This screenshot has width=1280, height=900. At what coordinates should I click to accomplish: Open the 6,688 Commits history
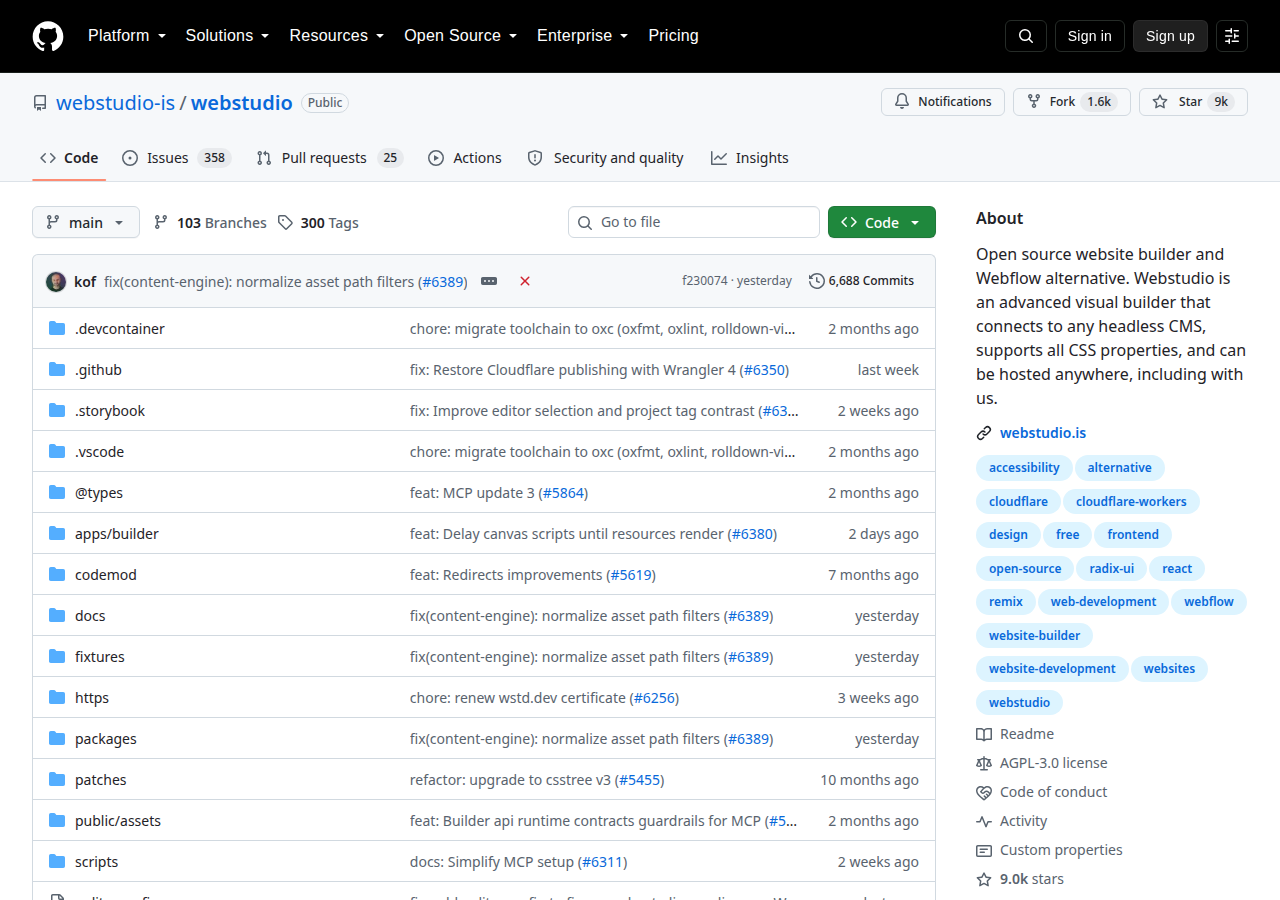[862, 281]
